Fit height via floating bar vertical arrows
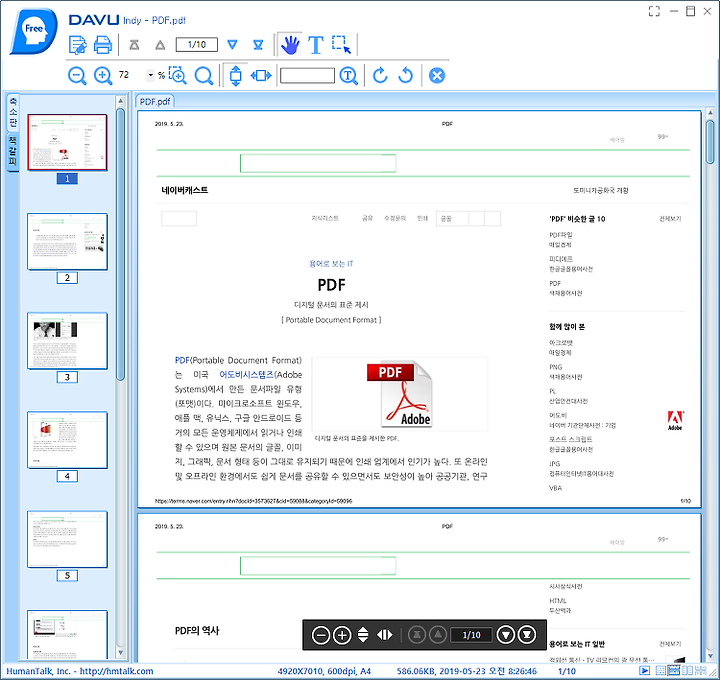 click(x=363, y=635)
